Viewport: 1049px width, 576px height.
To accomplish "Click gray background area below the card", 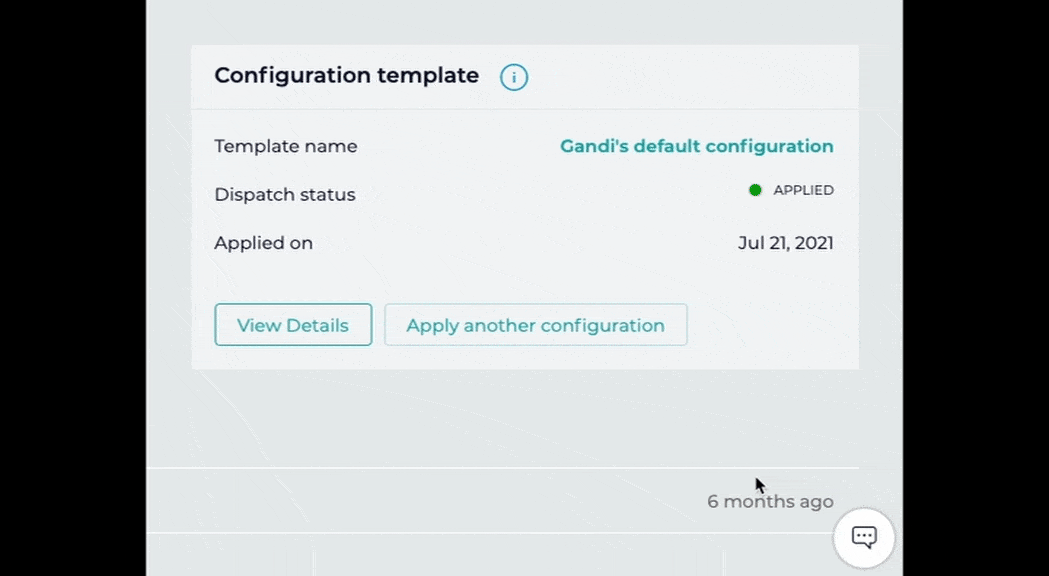I will pos(500,415).
